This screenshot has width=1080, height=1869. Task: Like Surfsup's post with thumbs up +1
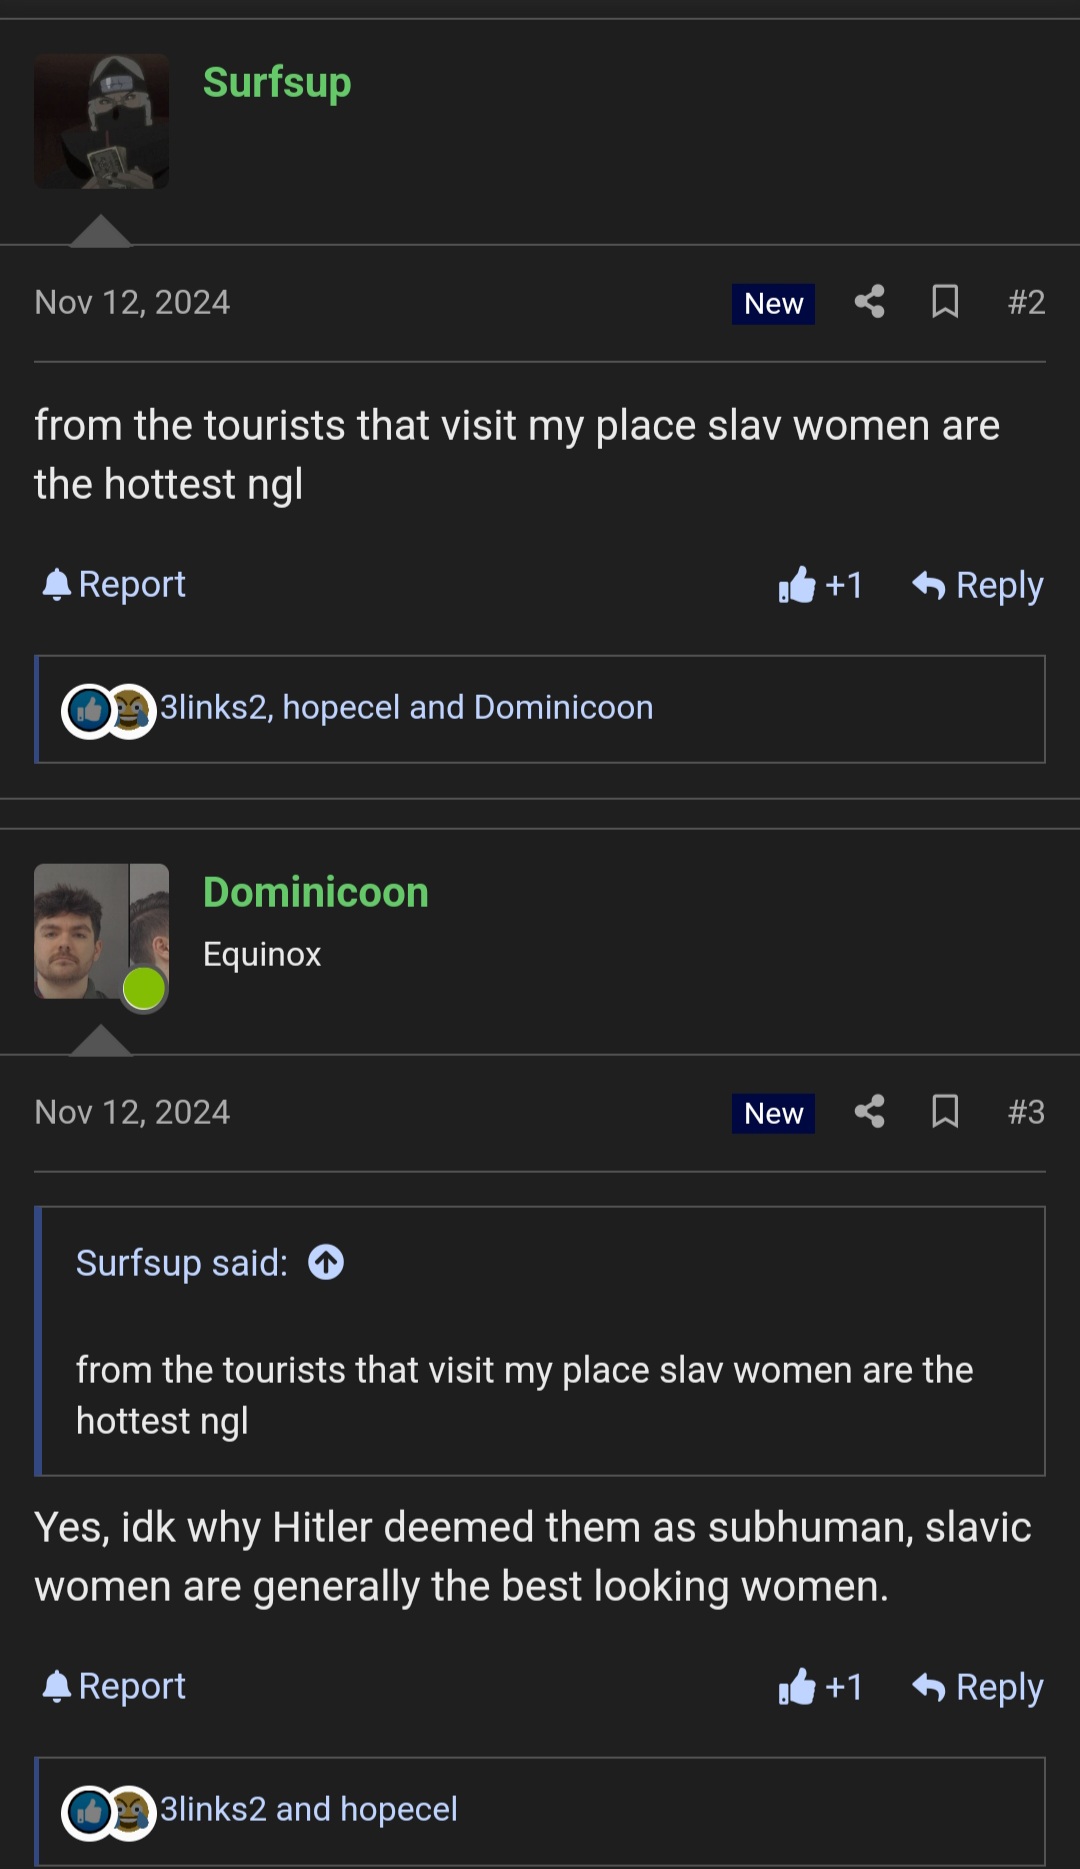(820, 585)
